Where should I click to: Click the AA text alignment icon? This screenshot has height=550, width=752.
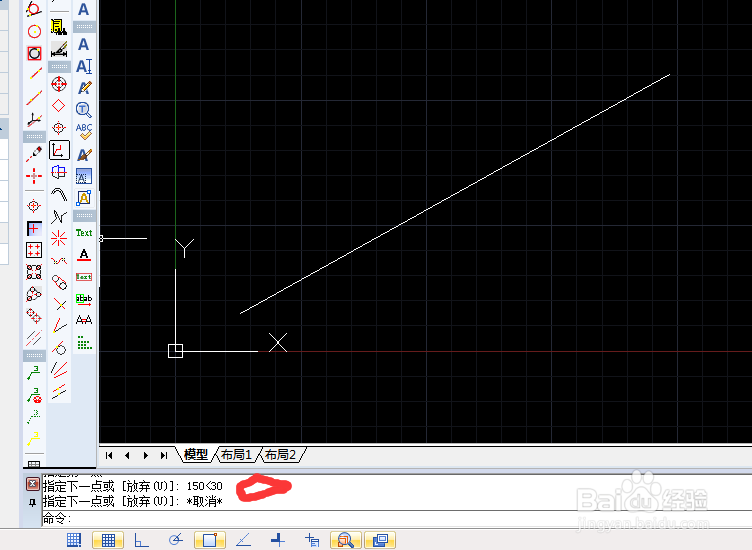coord(84,320)
